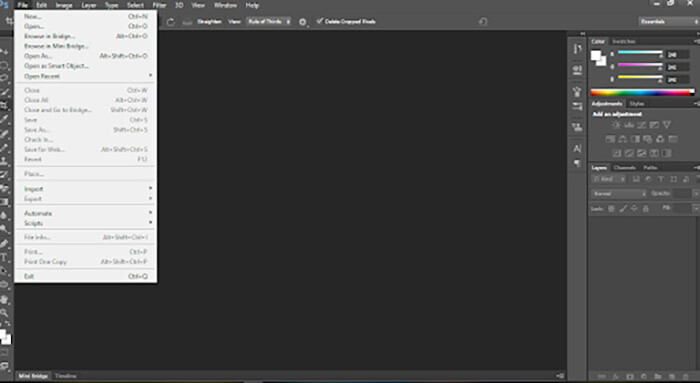Image resolution: width=700 pixels, height=383 pixels.
Task: Switch to the Styles tab
Action: click(x=637, y=104)
